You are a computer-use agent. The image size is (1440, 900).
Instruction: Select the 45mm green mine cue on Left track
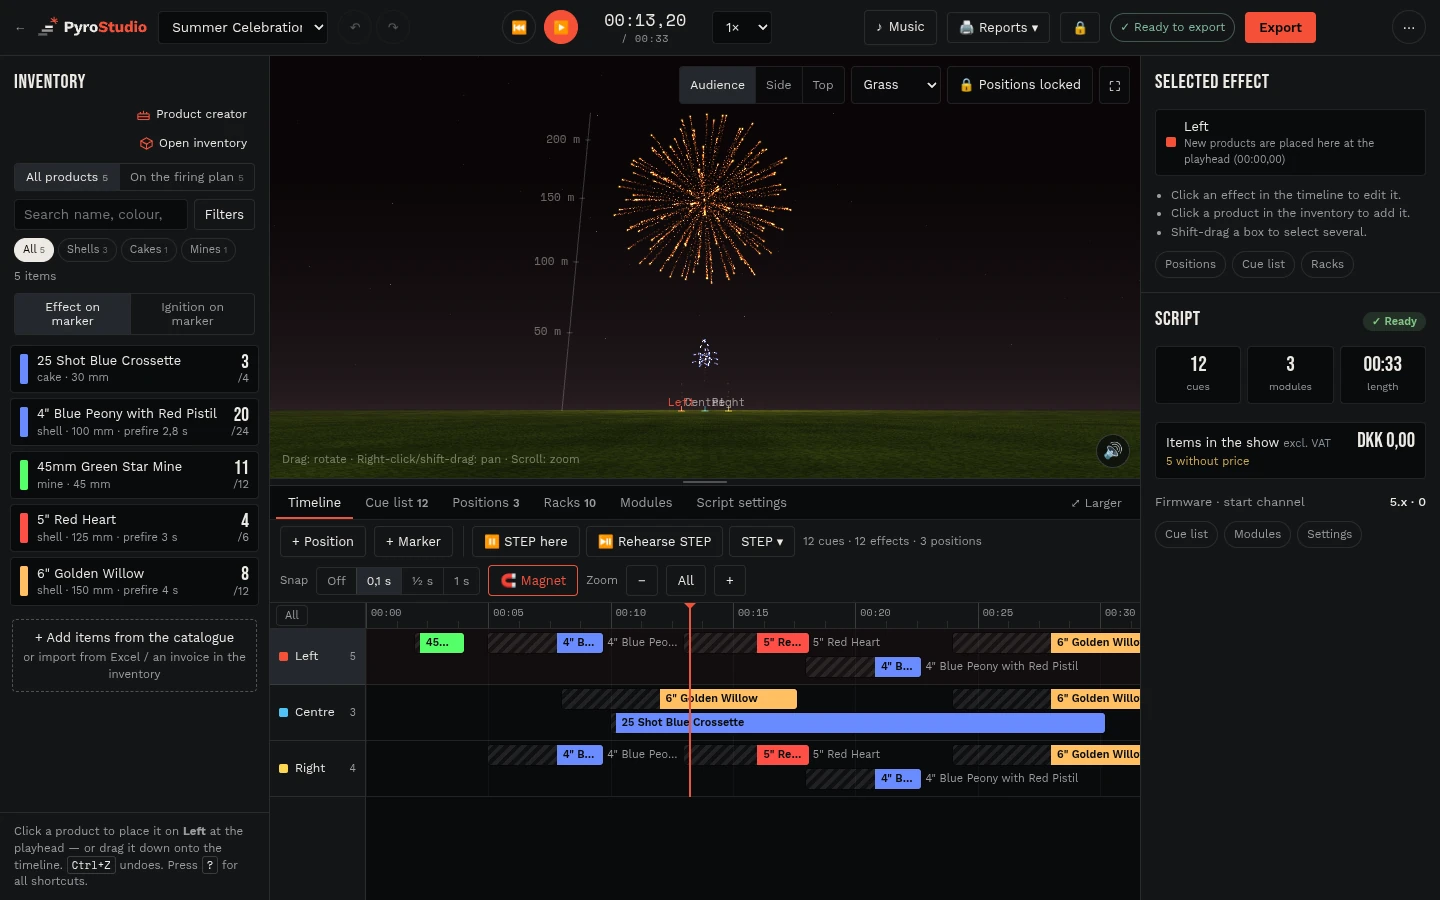pos(441,643)
